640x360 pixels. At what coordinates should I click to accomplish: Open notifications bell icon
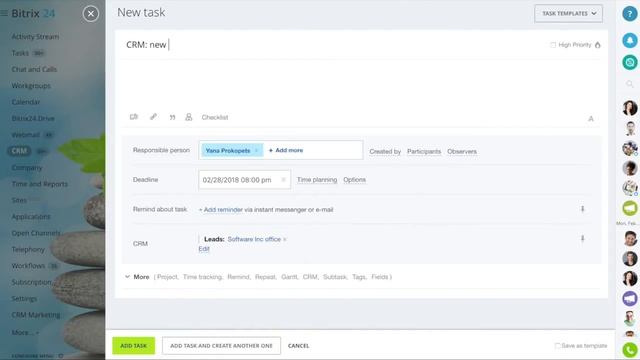(630, 40)
